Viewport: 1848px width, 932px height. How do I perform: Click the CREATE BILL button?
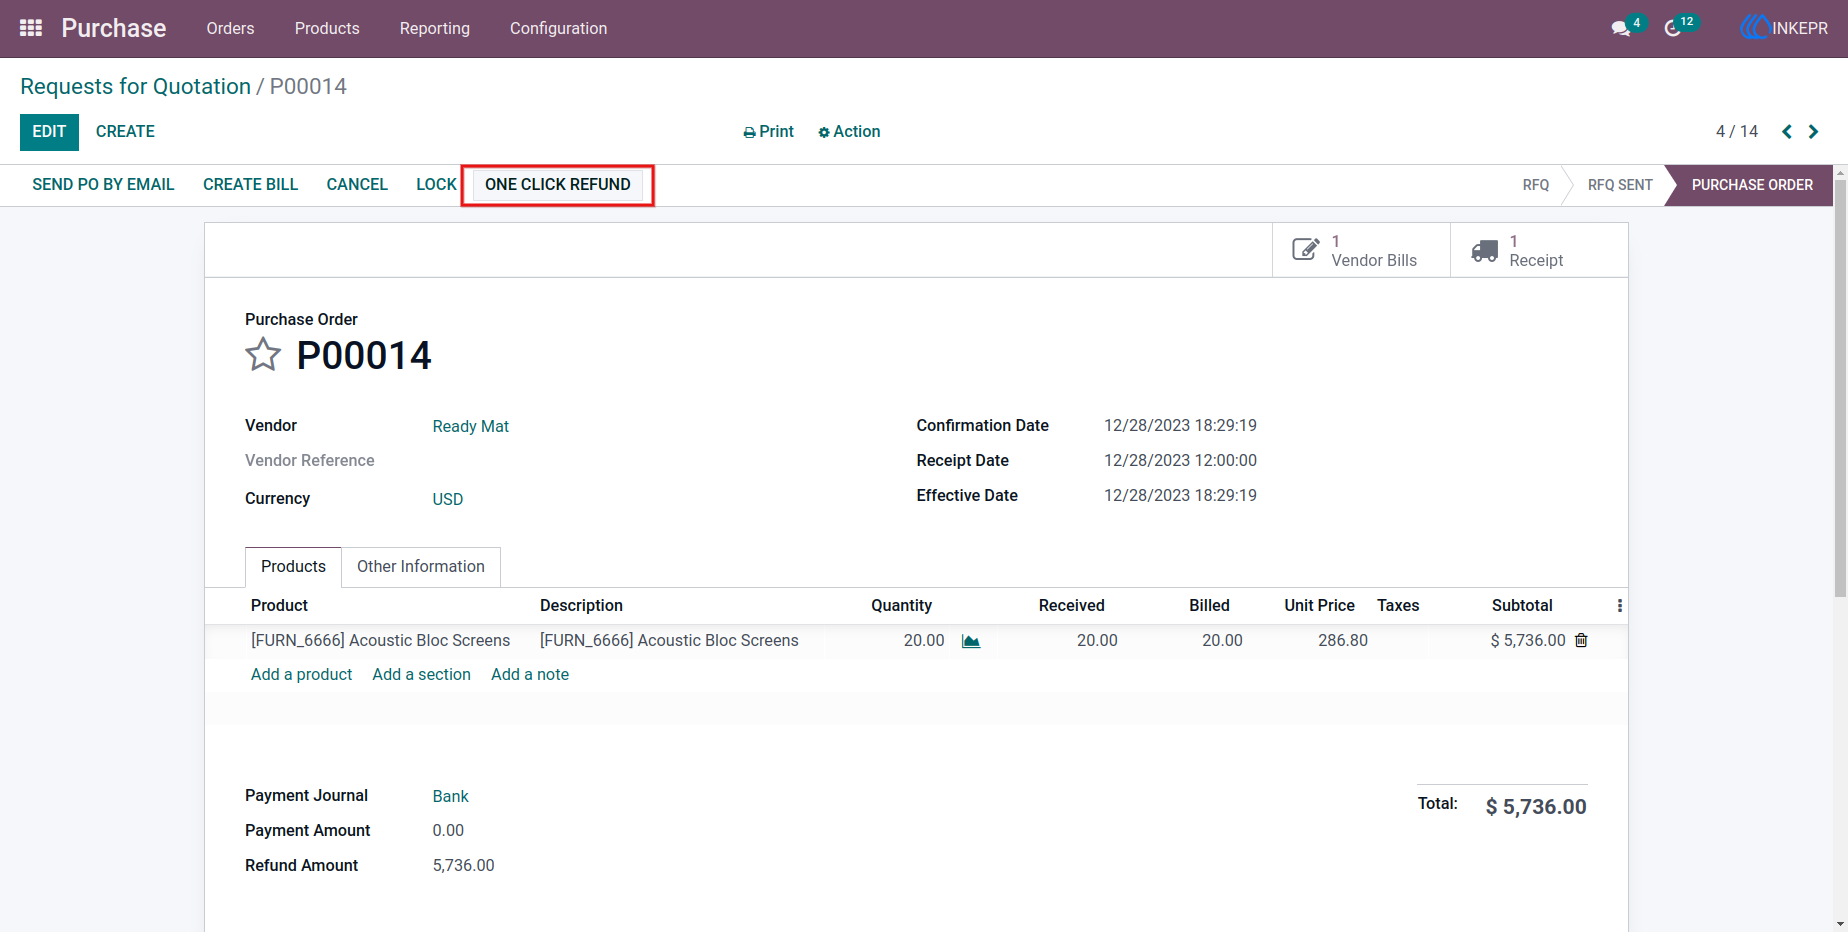tap(251, 185)
